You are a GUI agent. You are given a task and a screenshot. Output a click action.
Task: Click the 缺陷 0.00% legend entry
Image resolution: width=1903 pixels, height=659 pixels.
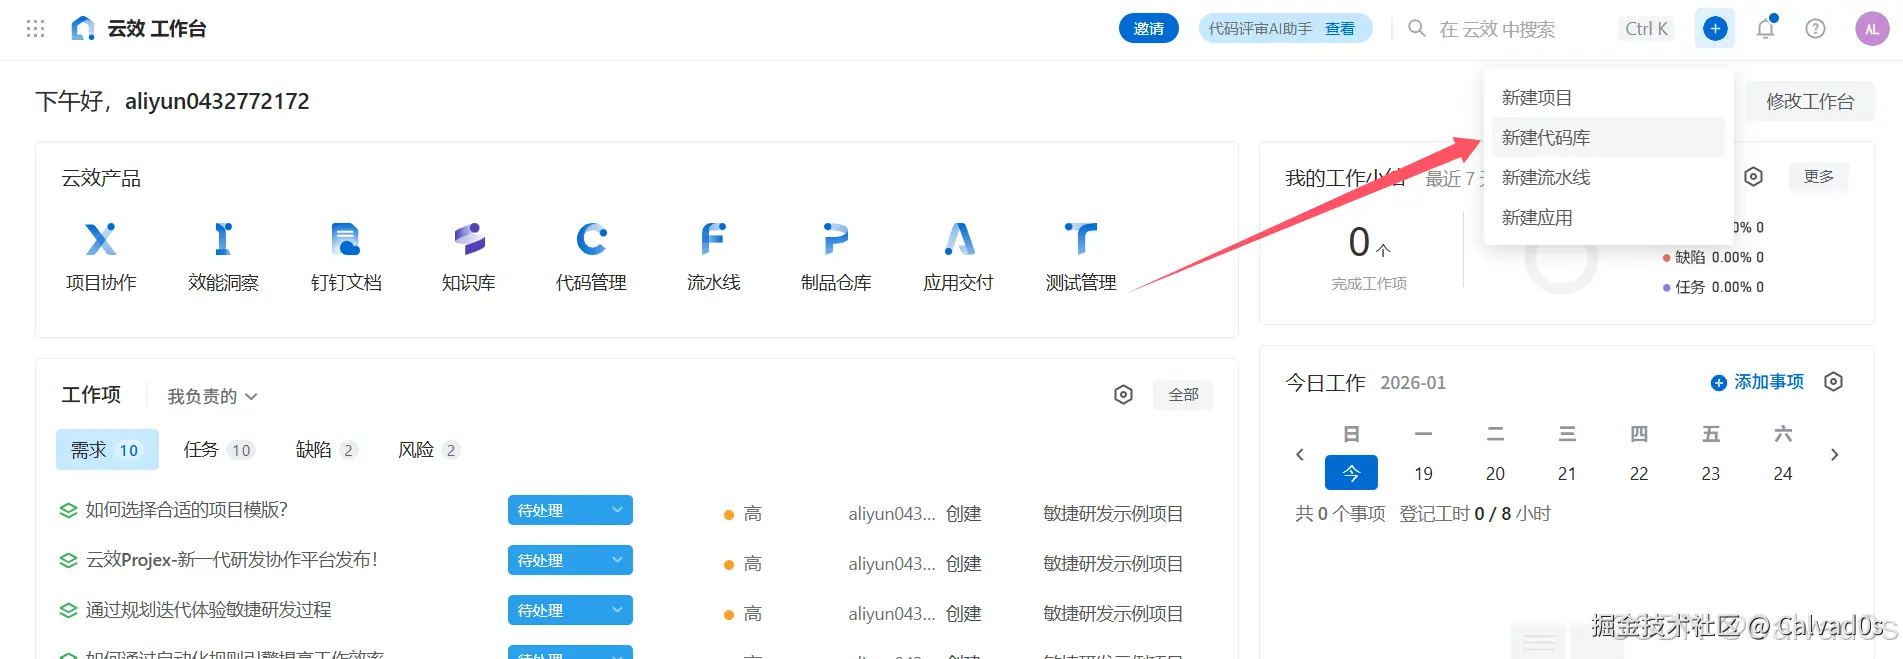(1713, 257)
